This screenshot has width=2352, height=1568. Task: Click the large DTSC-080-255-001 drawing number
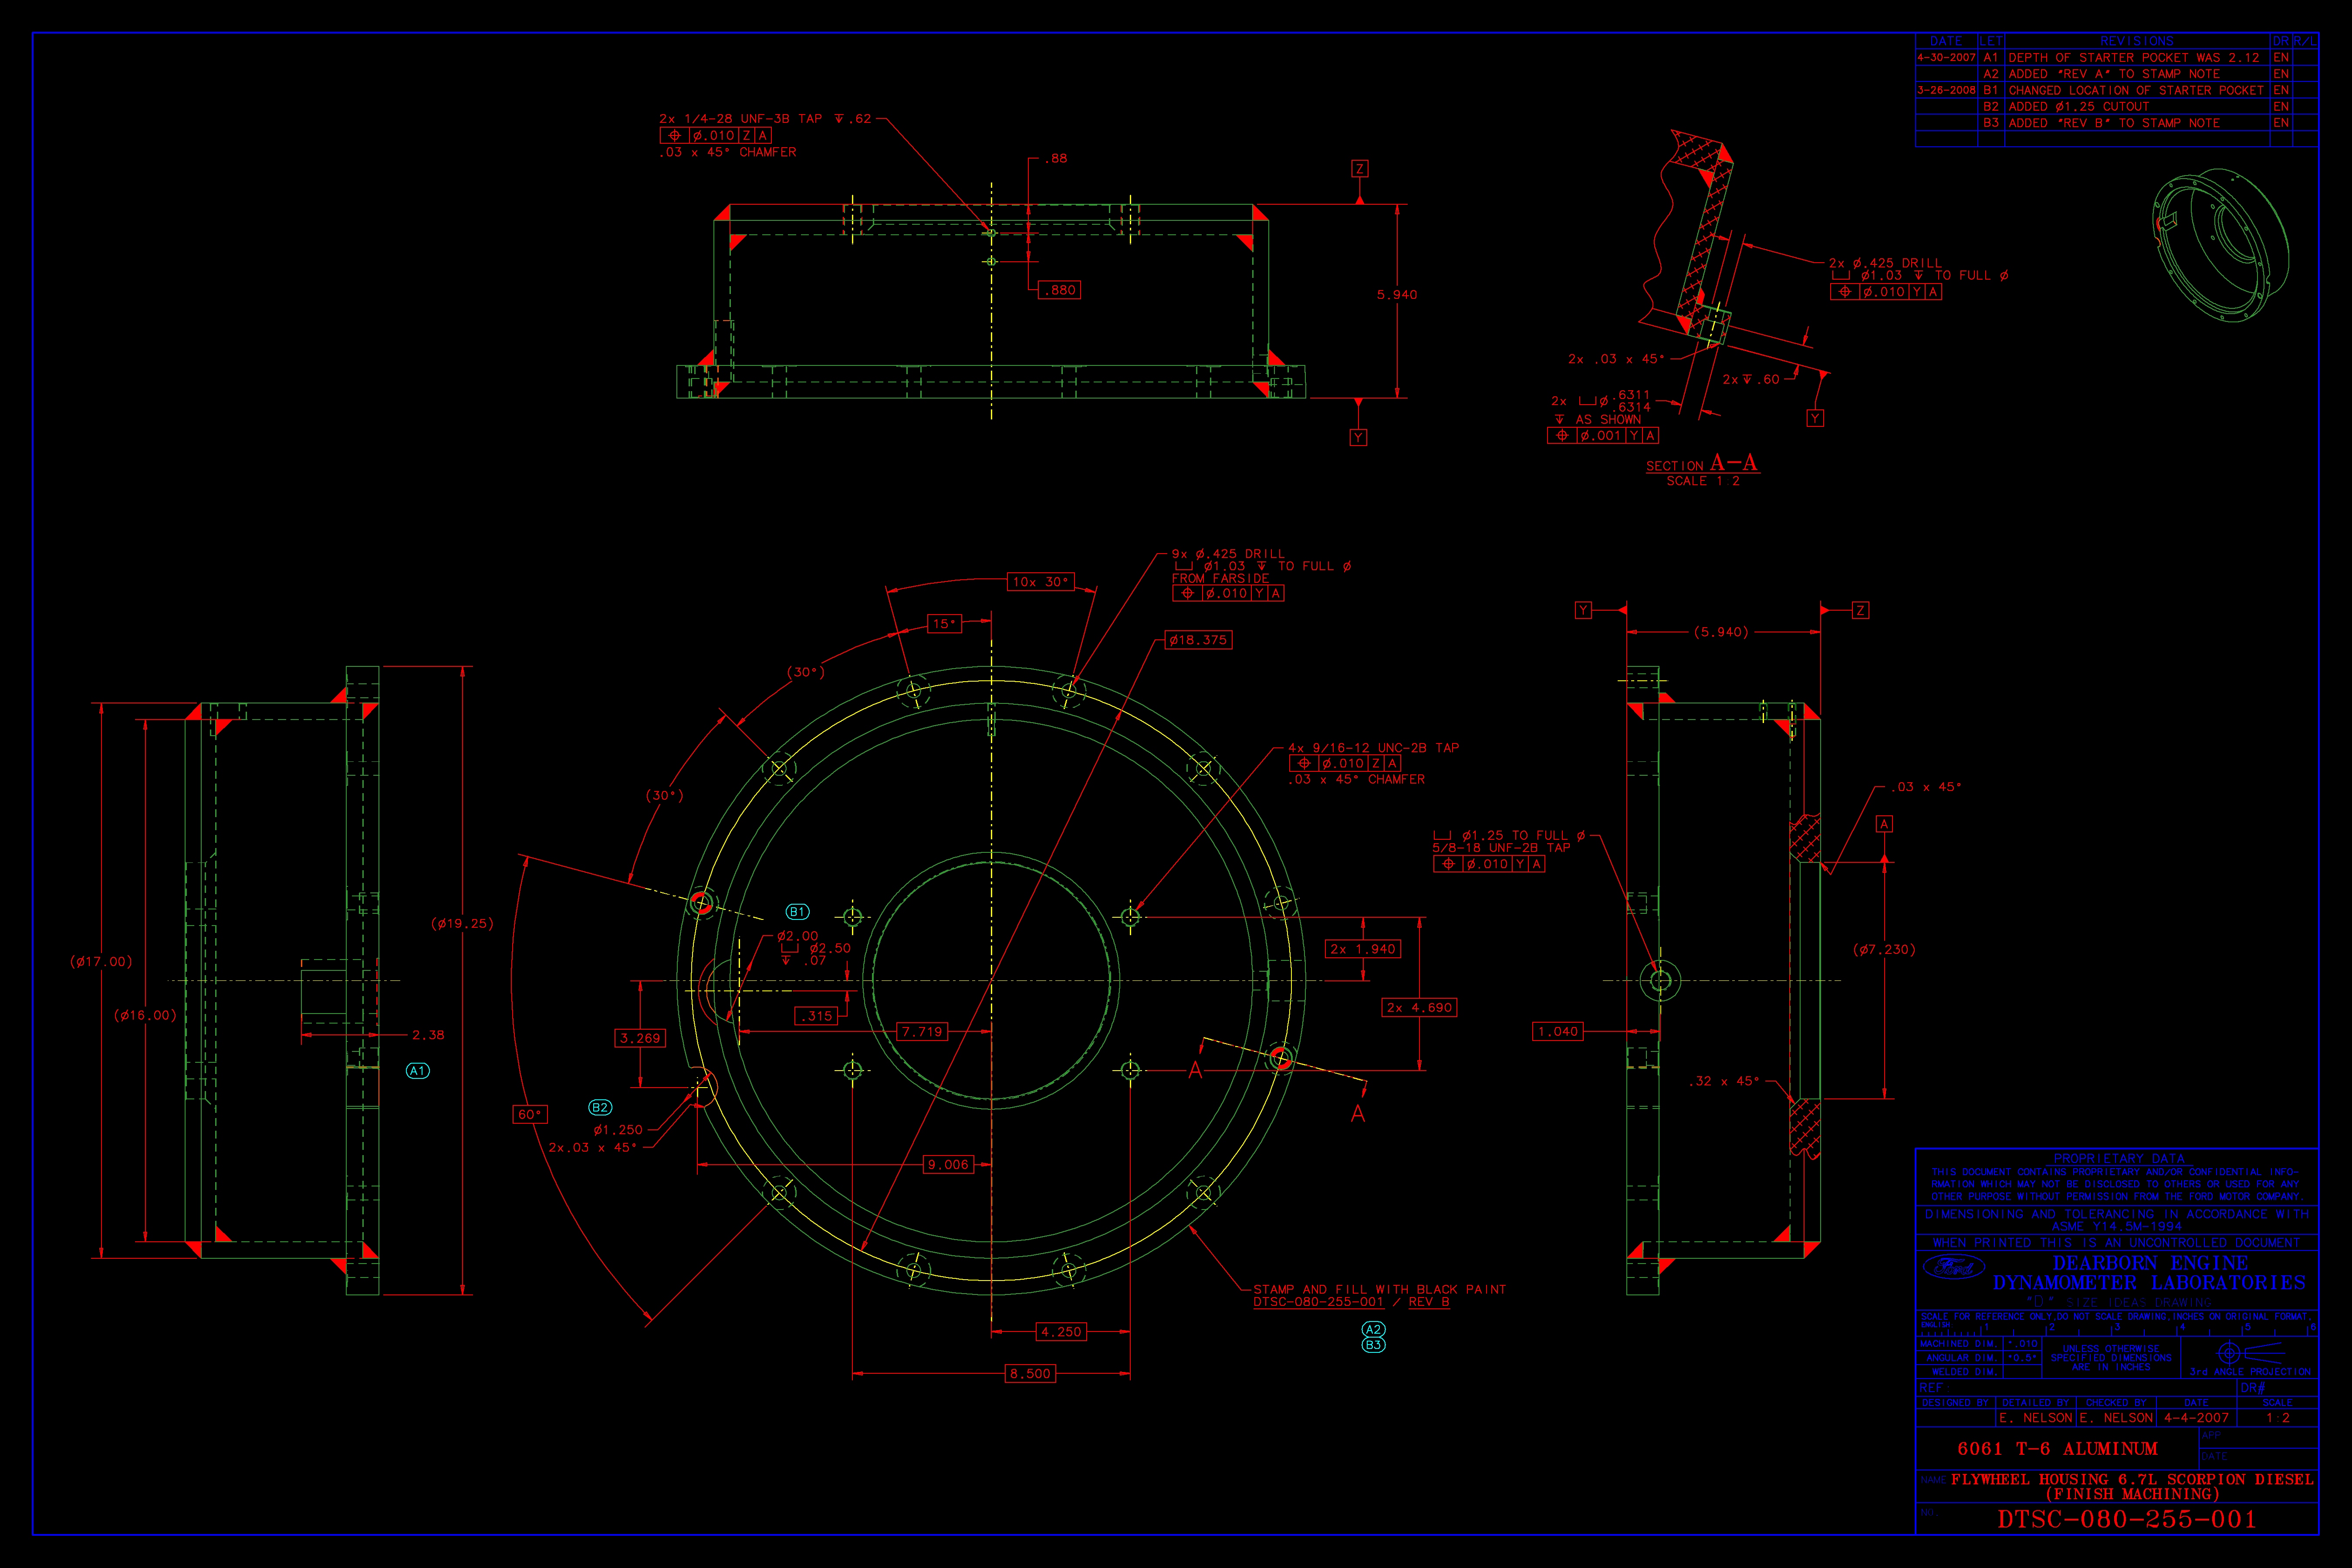tap(2127, 1519)
